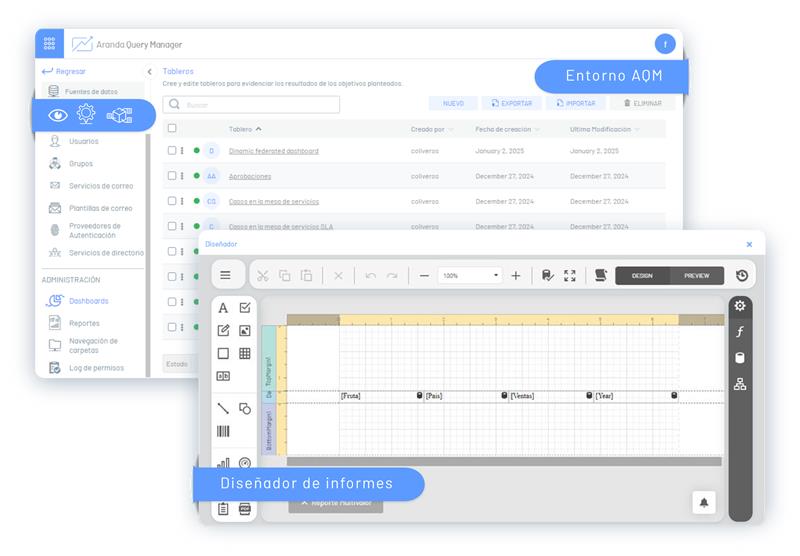Screen dimensions: 800x556
Task: Sort by the Ultima Modificación column
Action: tap(637, 130)
